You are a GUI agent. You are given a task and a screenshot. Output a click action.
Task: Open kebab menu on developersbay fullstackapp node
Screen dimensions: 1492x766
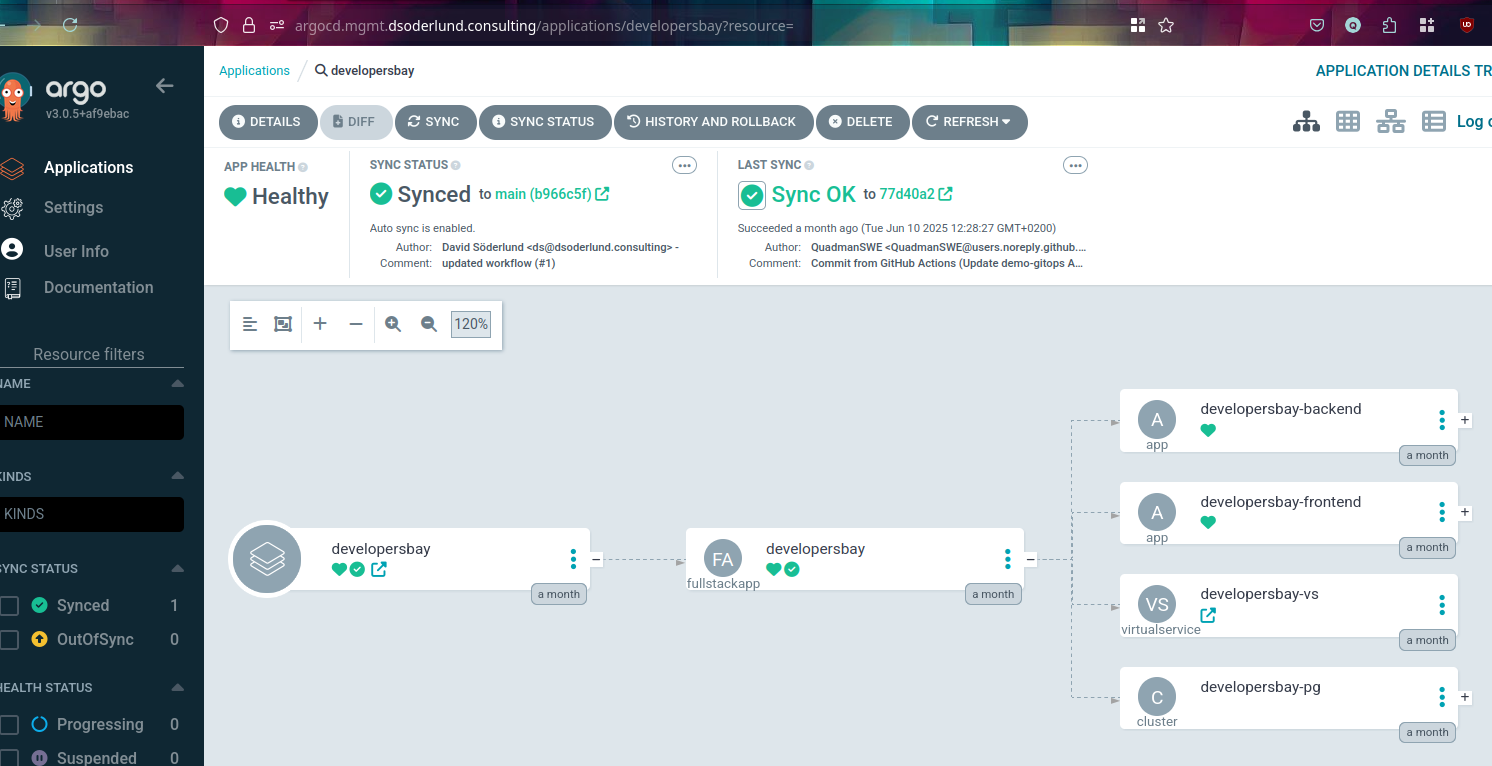(x=1007, y=559)
